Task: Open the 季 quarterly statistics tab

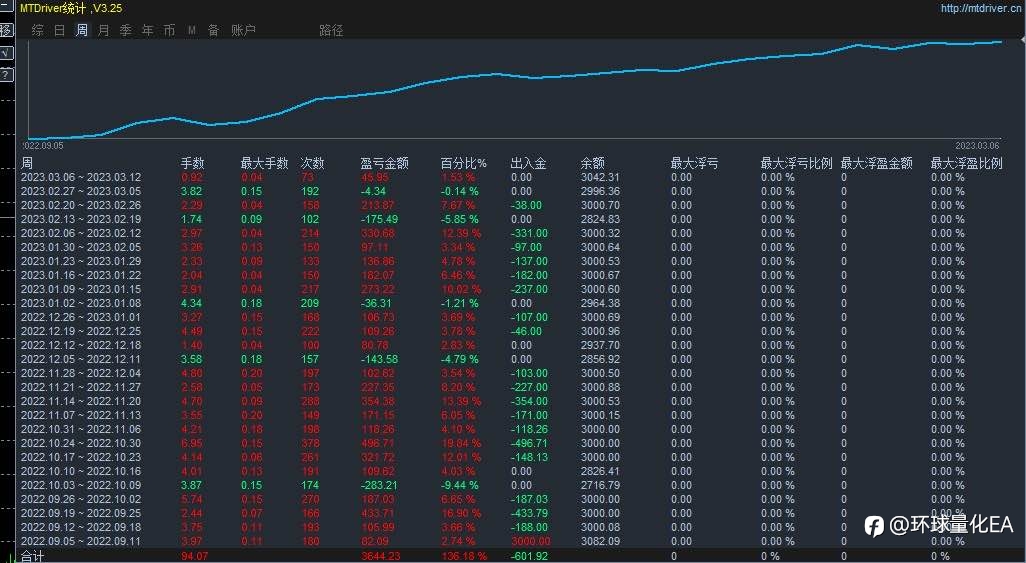Action: tap(126, 30)
